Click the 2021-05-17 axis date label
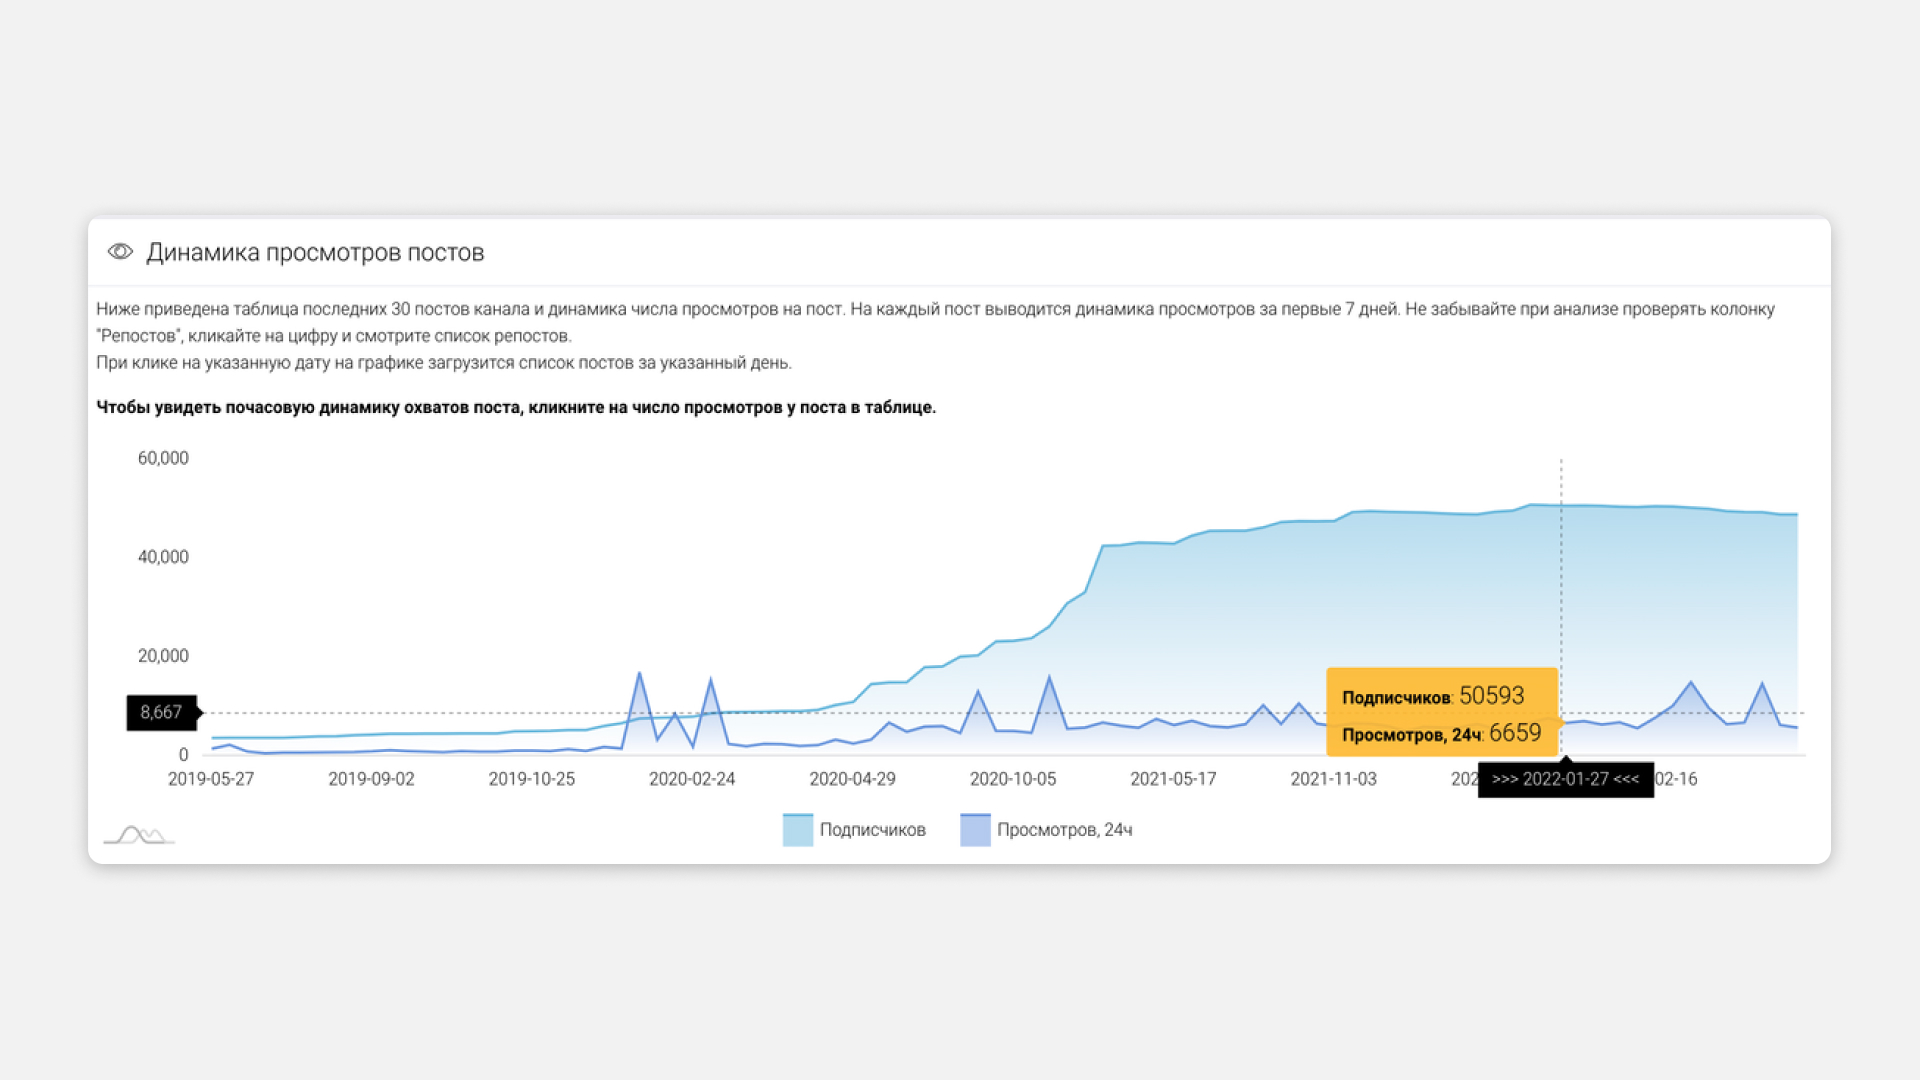 (x=1173, y=779)
